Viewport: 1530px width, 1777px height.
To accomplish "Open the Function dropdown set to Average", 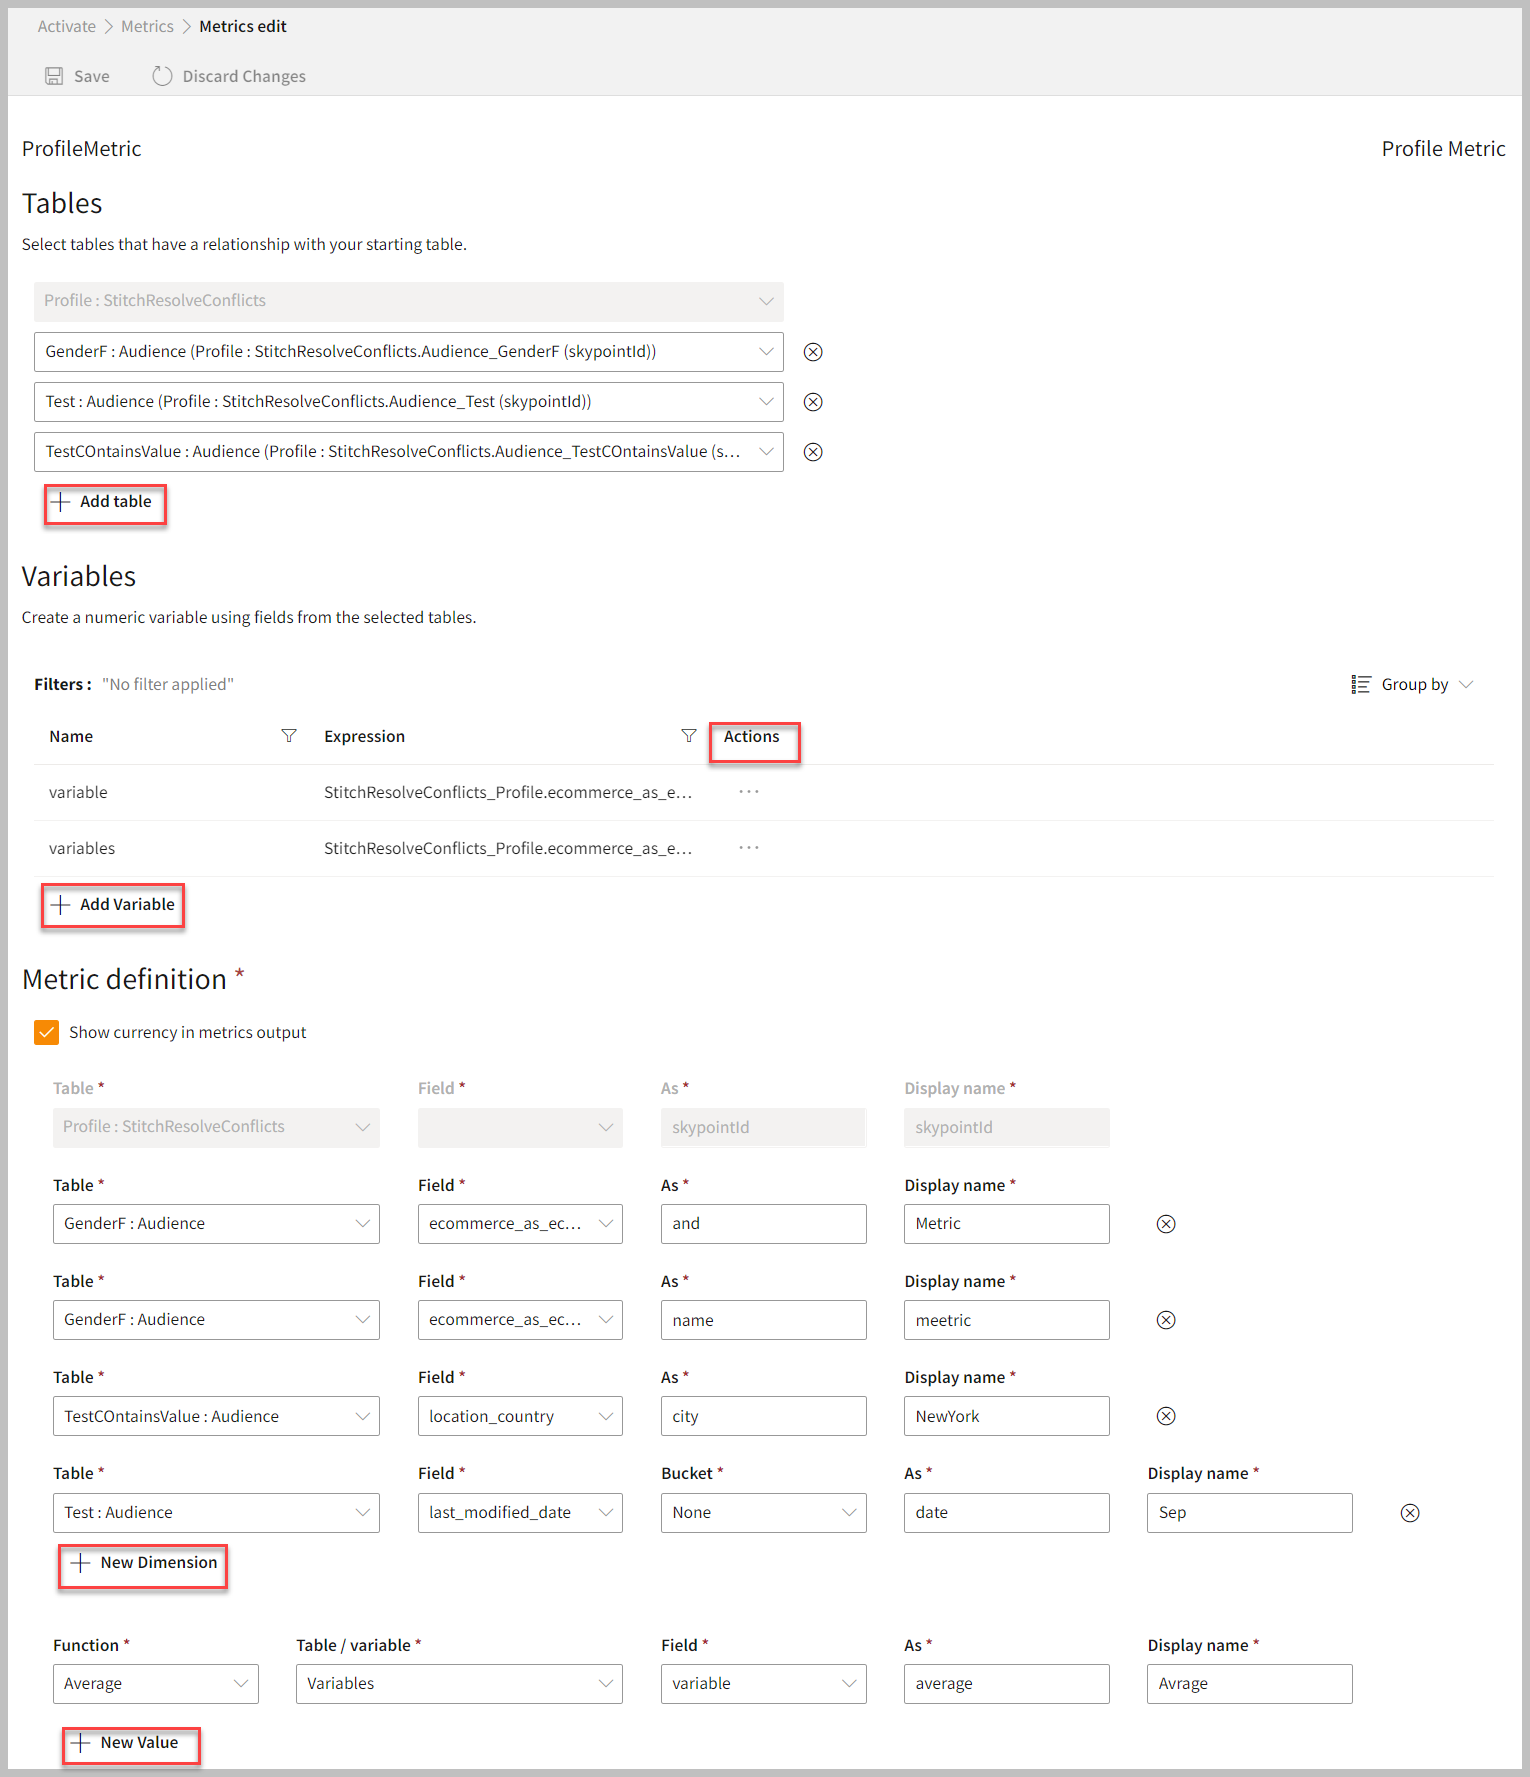I will (156, 1684).
